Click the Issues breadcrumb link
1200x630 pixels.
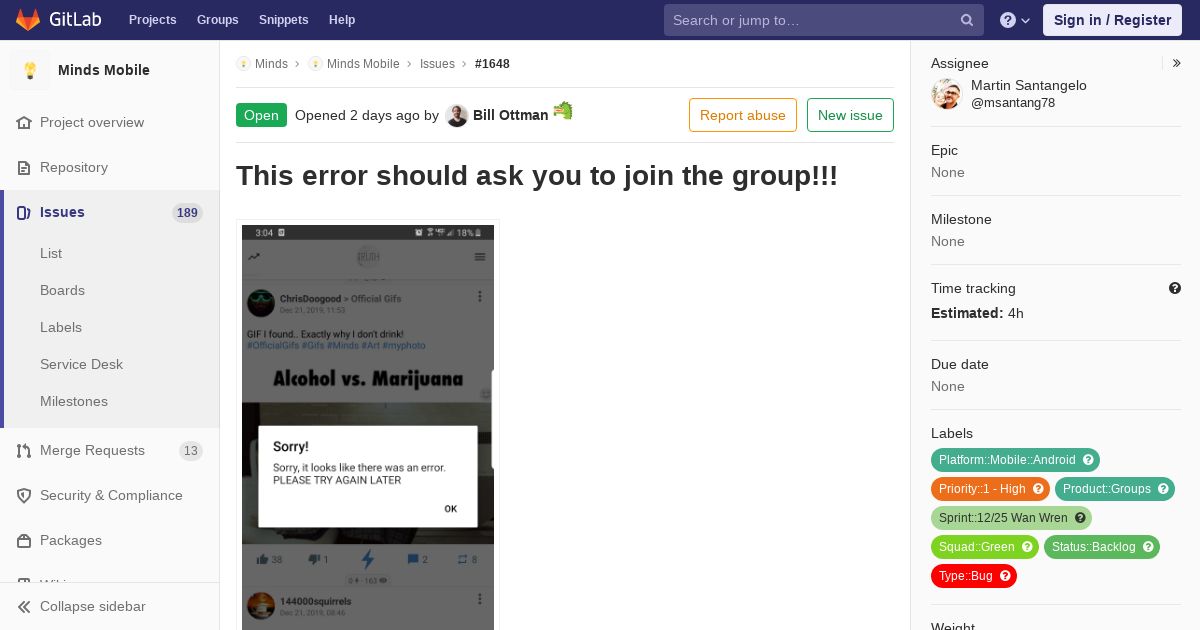(437, 63)
